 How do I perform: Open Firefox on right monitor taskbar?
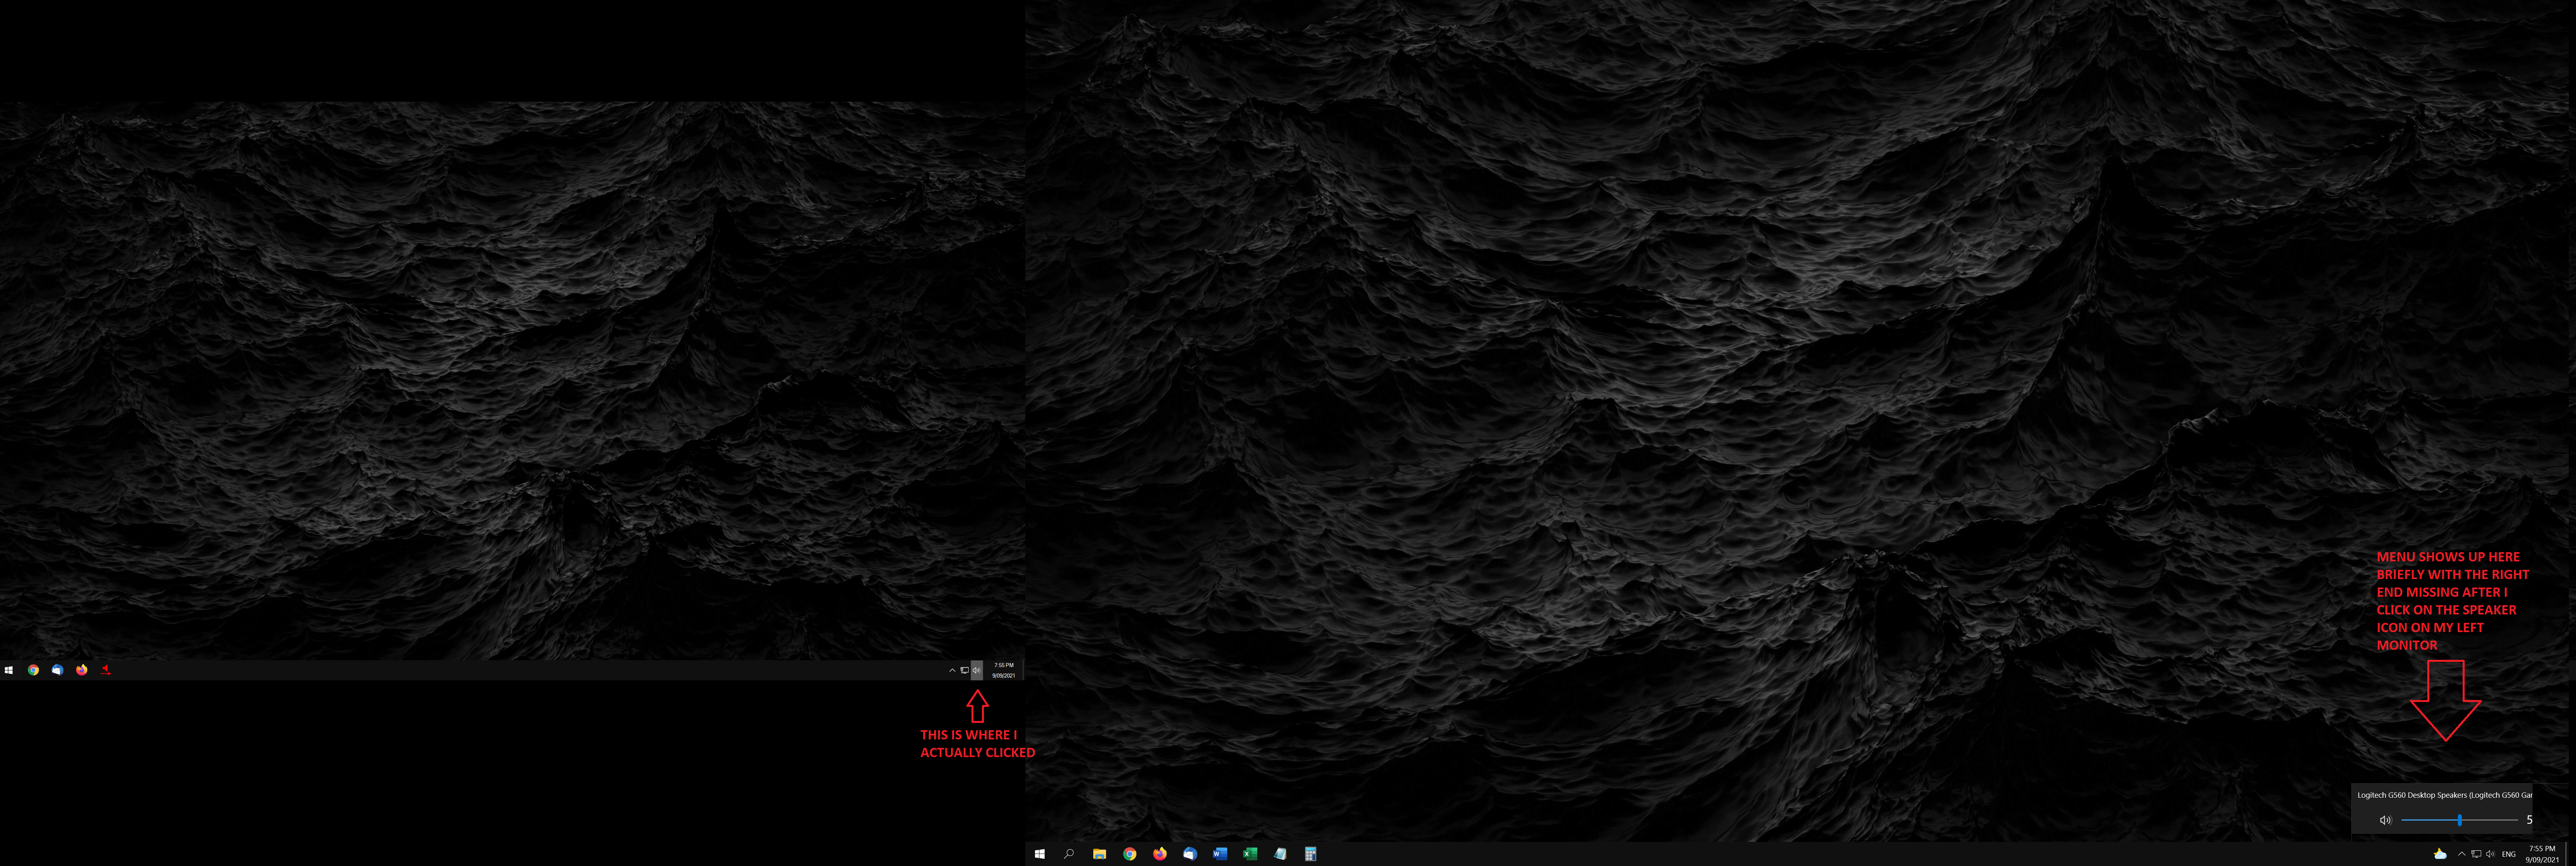1159,854
